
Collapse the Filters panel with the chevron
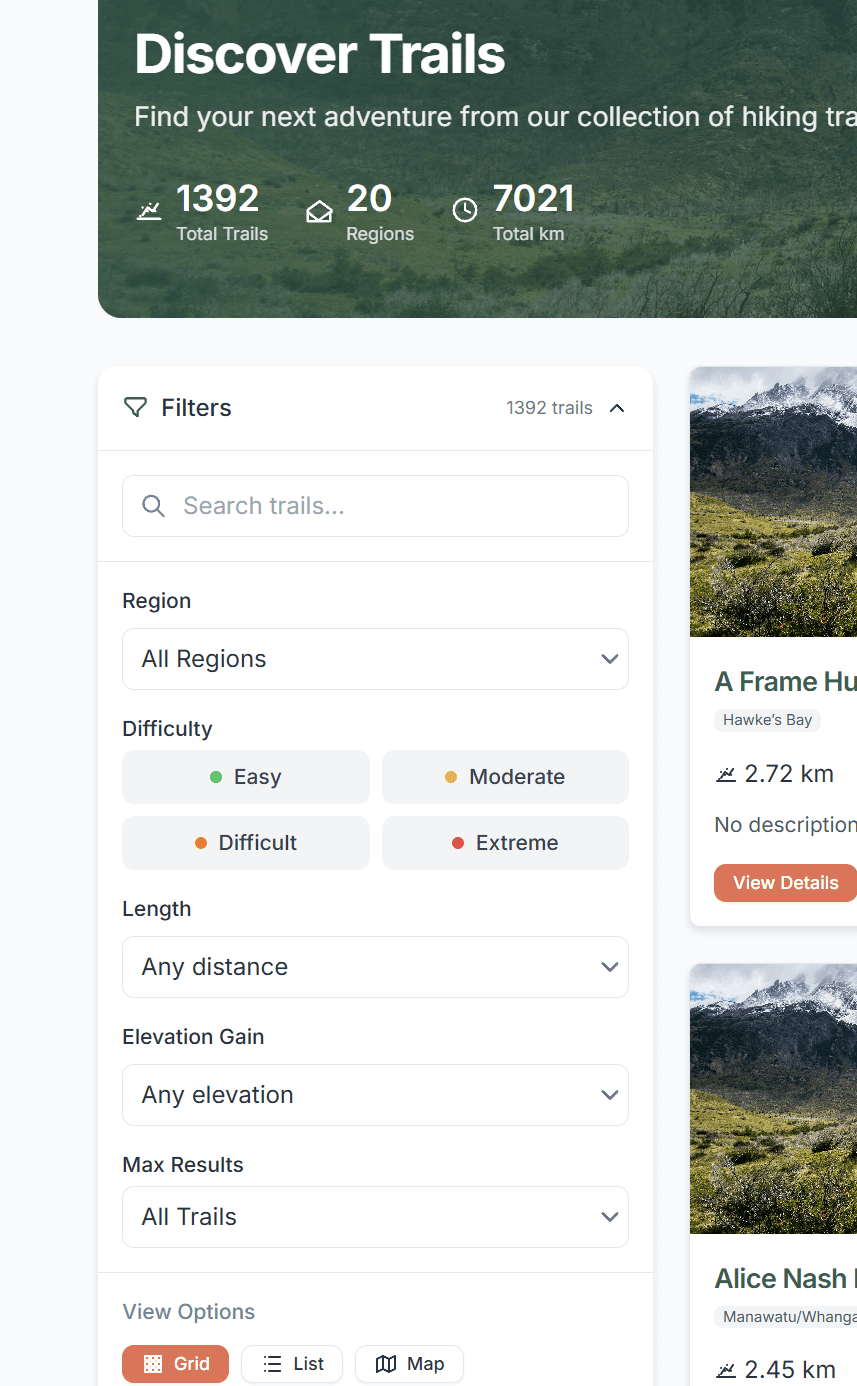(617, 408)
